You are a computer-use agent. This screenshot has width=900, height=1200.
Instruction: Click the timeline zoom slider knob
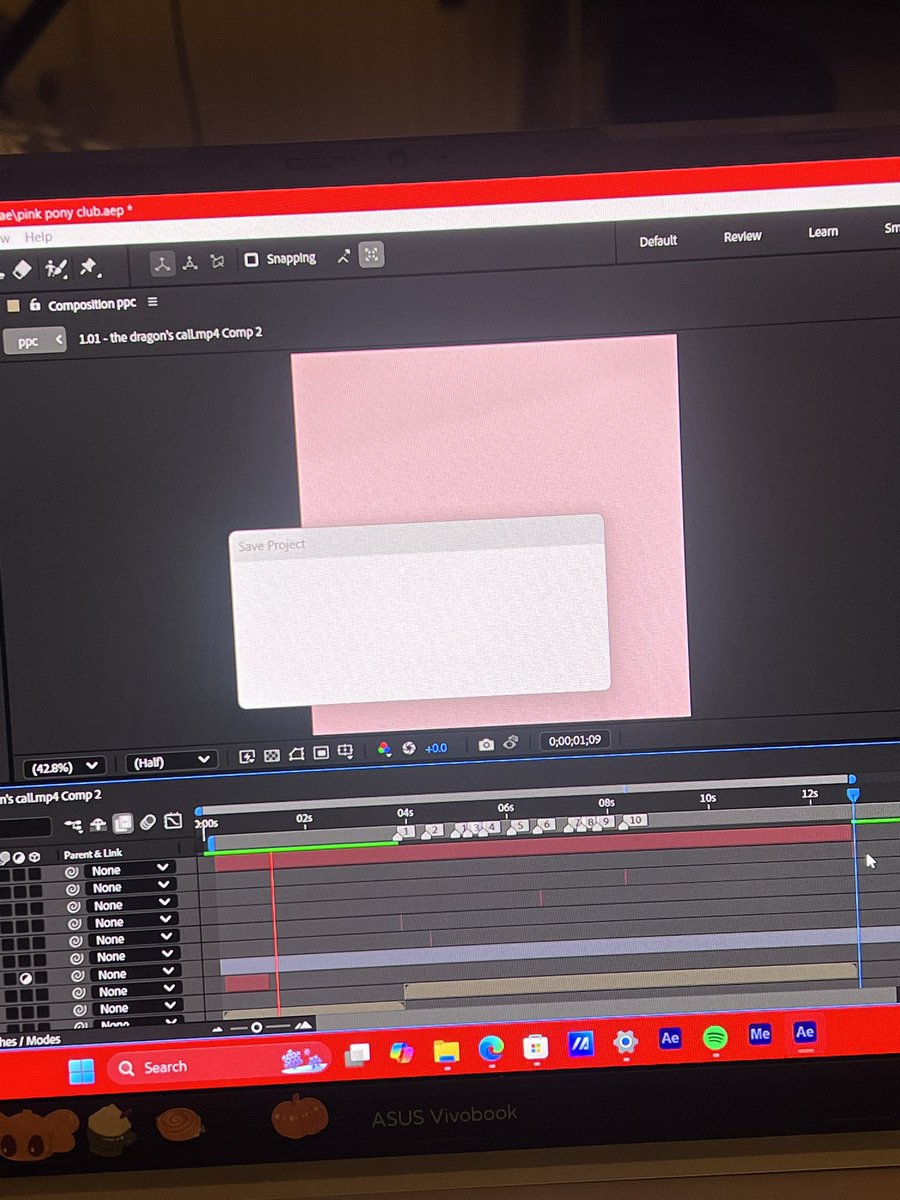click(x=256, y=1027)
